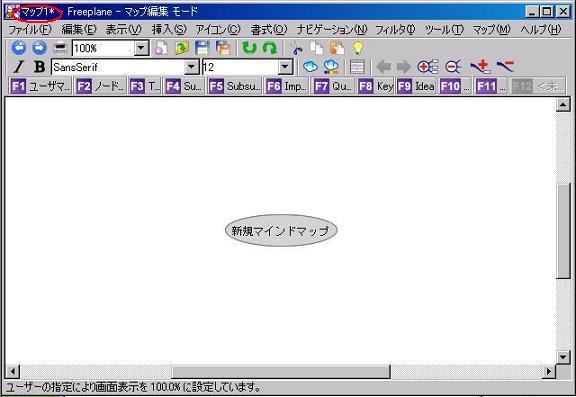The image size is (576, 397).
Task: Maximize the Freeplane window
Action: [x=547, y=12]
